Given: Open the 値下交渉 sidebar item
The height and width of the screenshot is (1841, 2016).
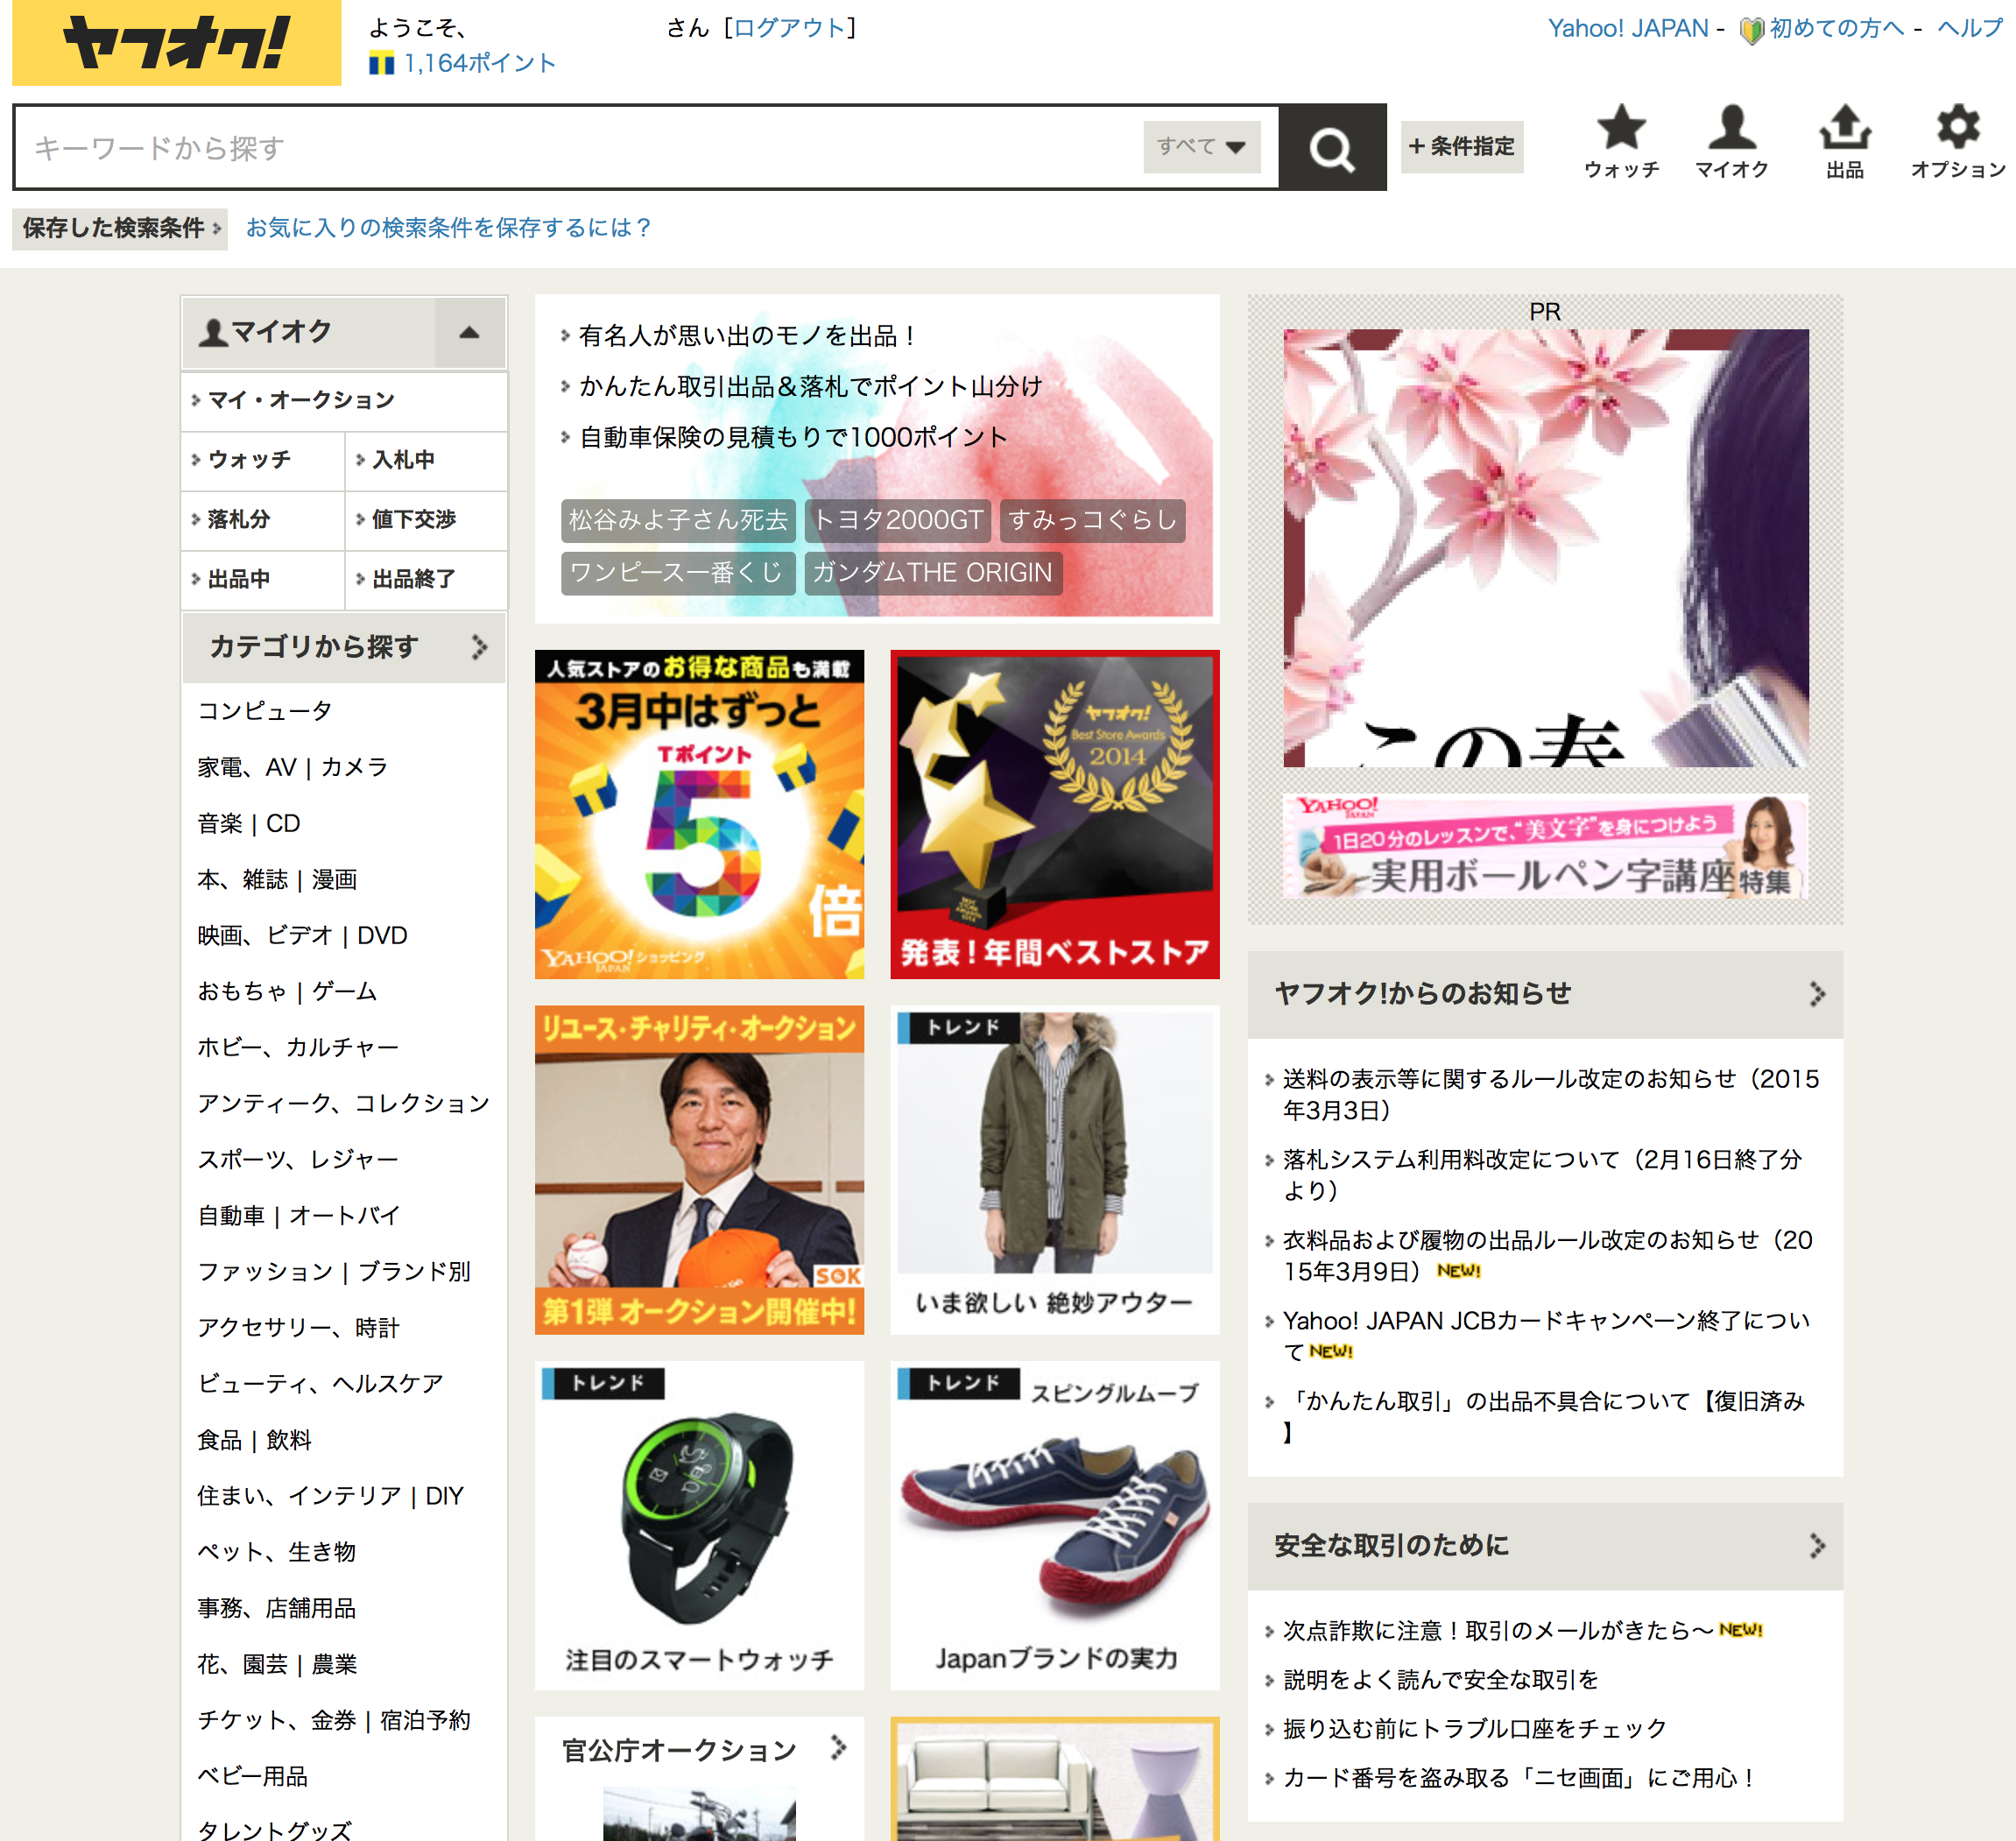Looking at the screenshot, I should 426,520.
